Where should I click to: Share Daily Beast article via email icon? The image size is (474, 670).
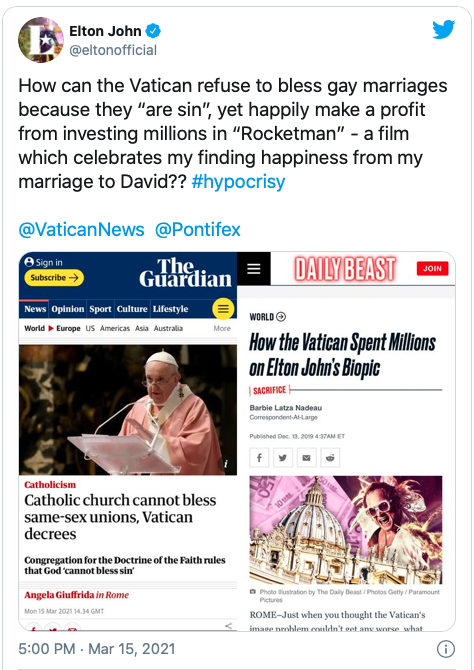(x=306, y=458)
